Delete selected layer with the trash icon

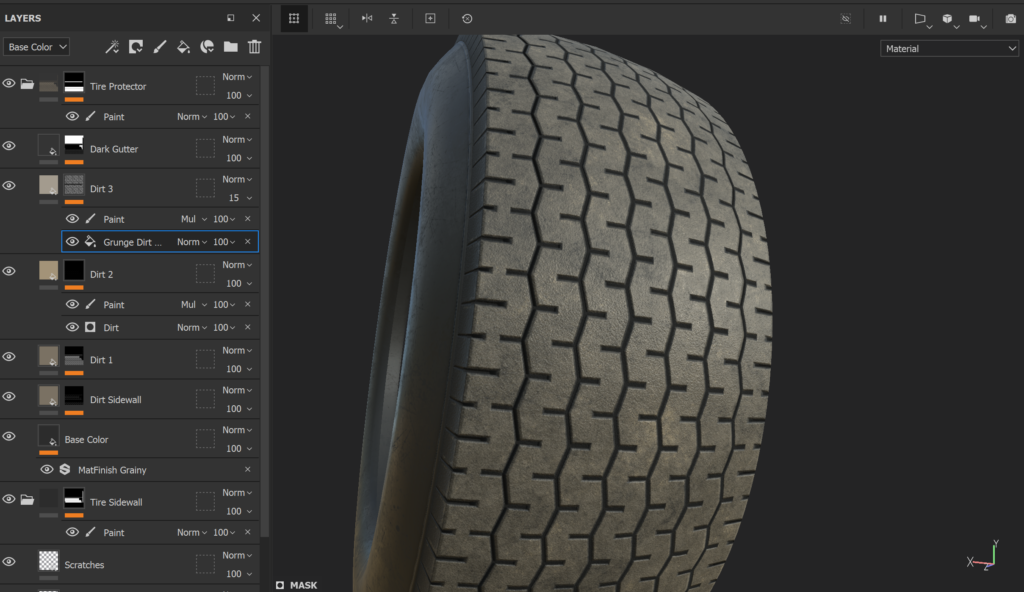click(x=253, y=46)
